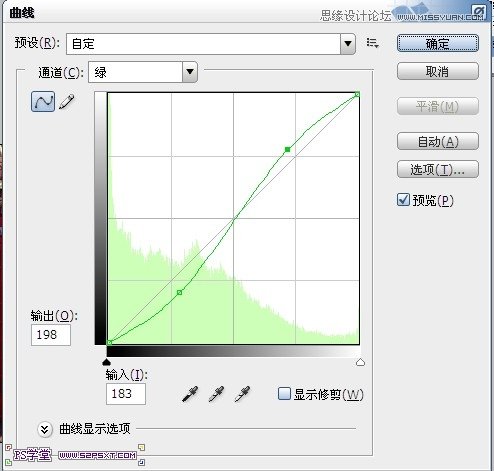Click the 输入 input value field

click(x=126, y=394)
